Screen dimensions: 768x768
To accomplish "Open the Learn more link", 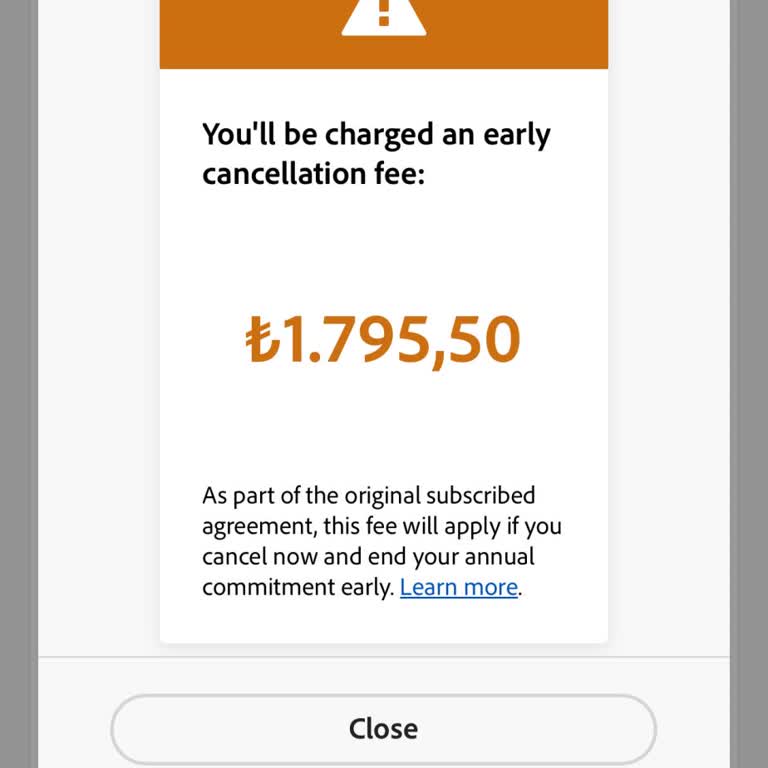I will [459, 587].
